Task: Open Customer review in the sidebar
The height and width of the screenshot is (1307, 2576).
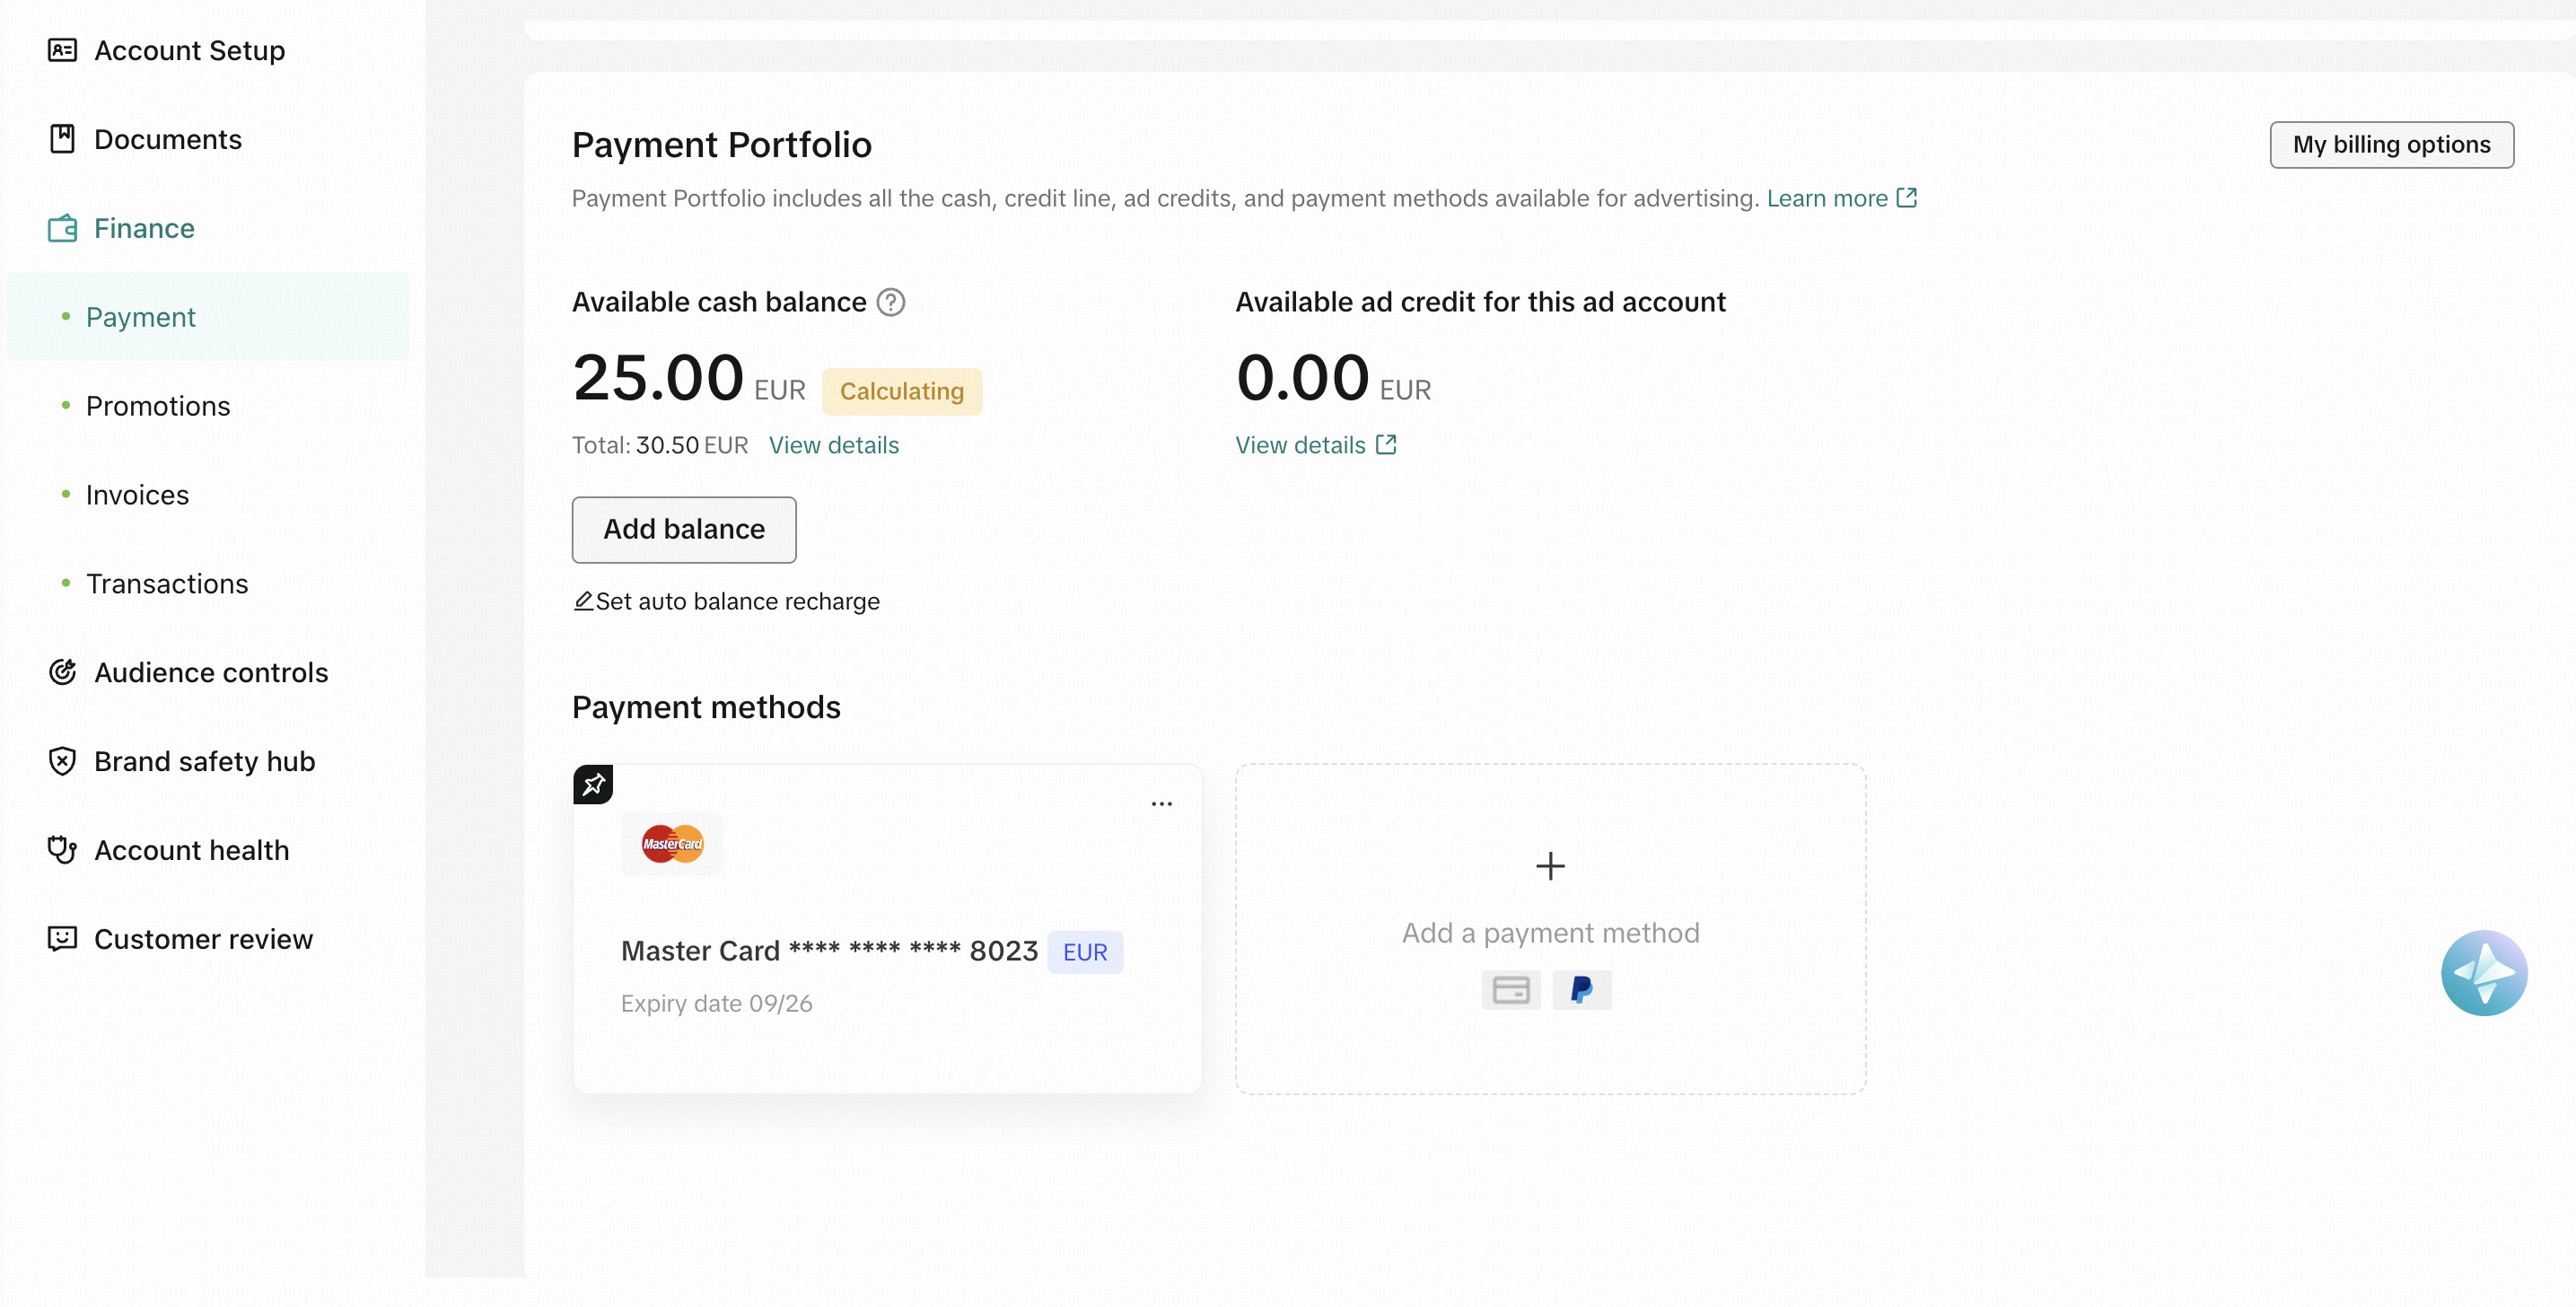Action: click(203, 939)
